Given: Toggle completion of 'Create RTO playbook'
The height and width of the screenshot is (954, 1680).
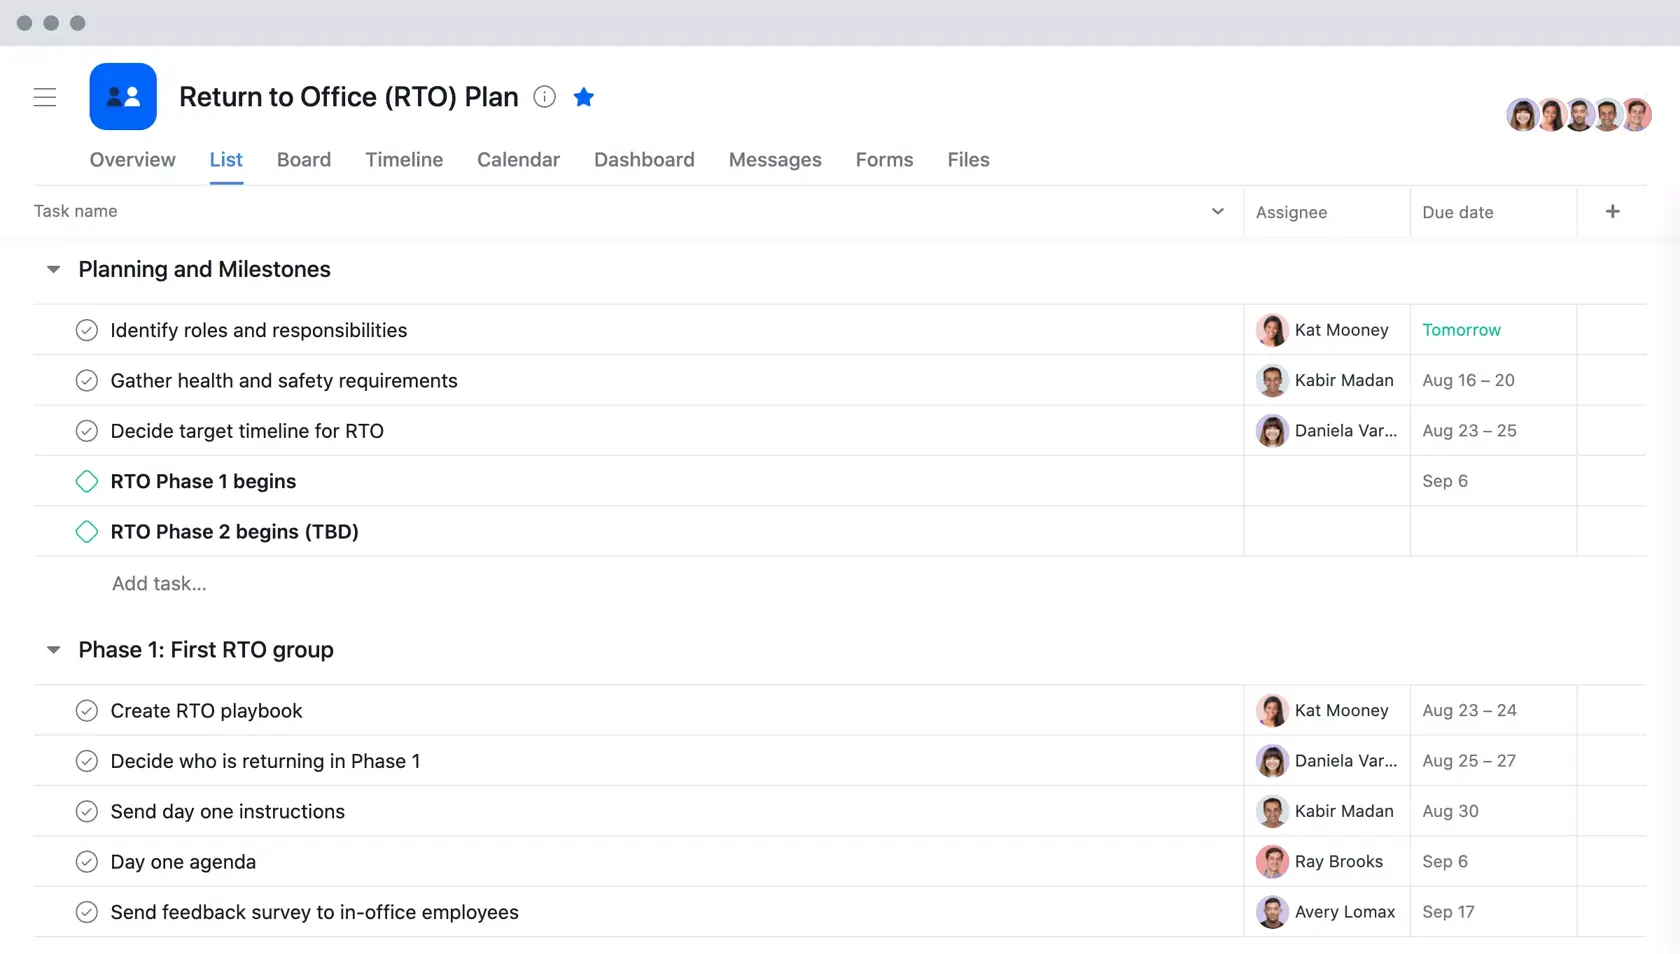Looking at the screenshot, I should 86,710.
